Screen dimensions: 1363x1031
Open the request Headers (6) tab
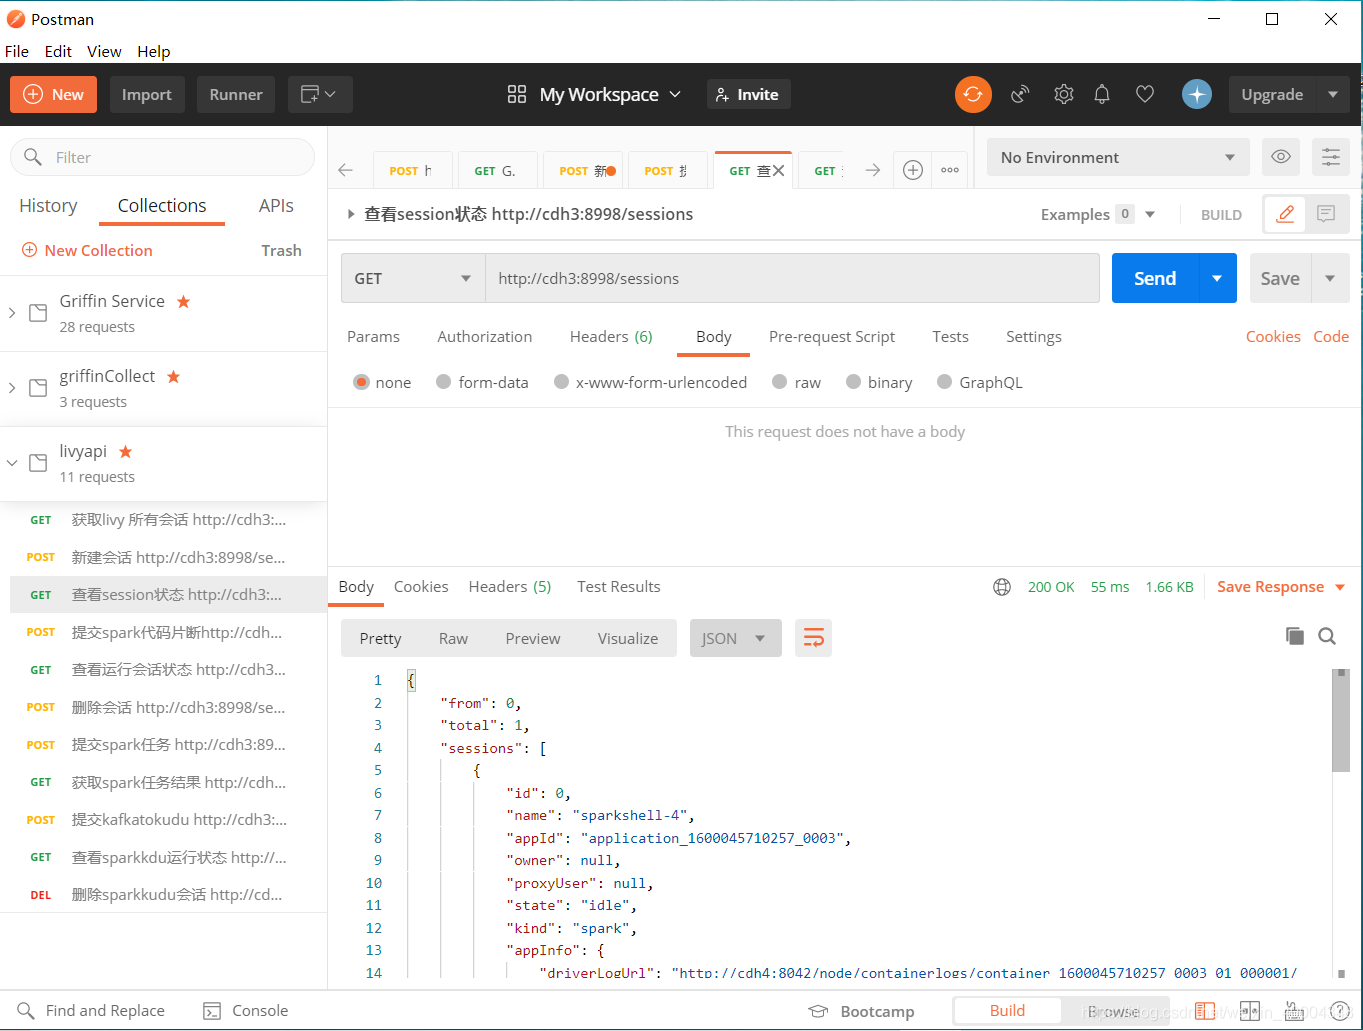[x=611, y=336]
